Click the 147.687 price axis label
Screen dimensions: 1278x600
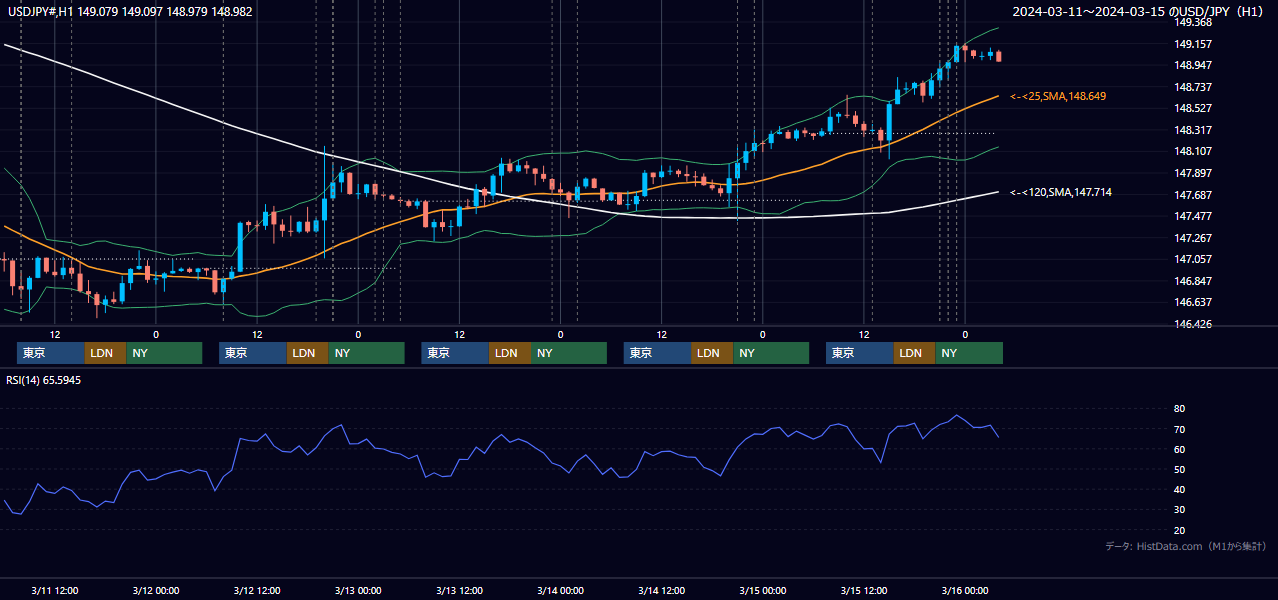[1193, 194]
